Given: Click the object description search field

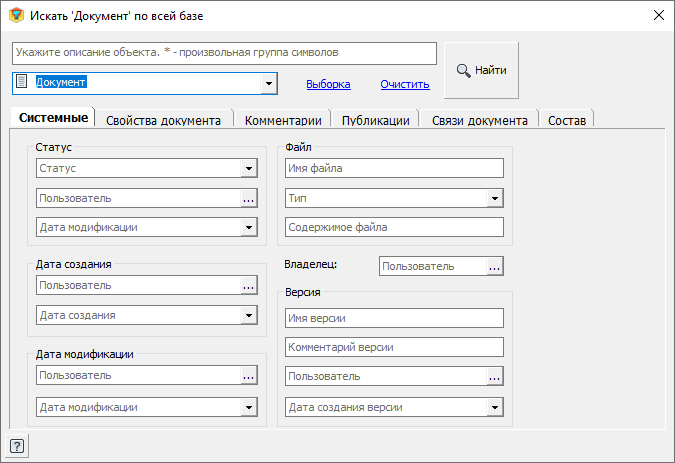Looking at the screenshot, I should point(225,52).
